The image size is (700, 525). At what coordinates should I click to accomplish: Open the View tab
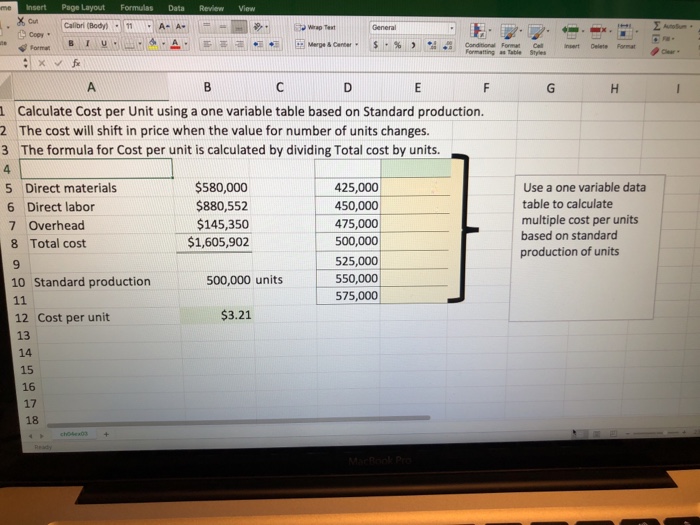[x=246, y=8]
